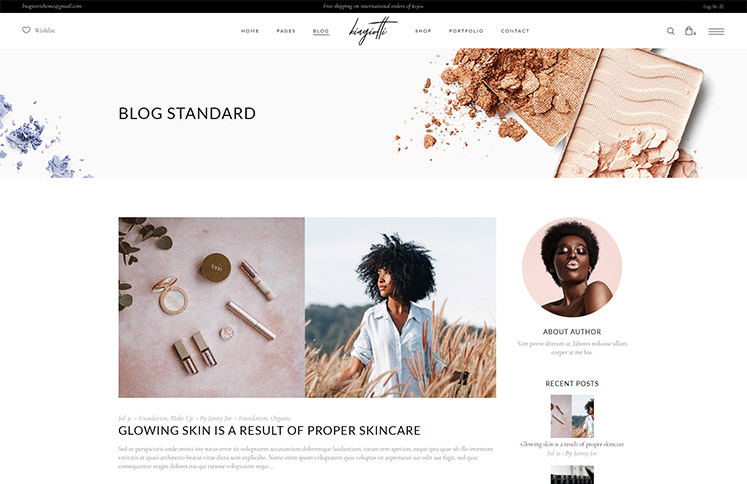Click the wishlist heart icon
Image resolution: width=747 pixels, height=484 pixels.
26,30
